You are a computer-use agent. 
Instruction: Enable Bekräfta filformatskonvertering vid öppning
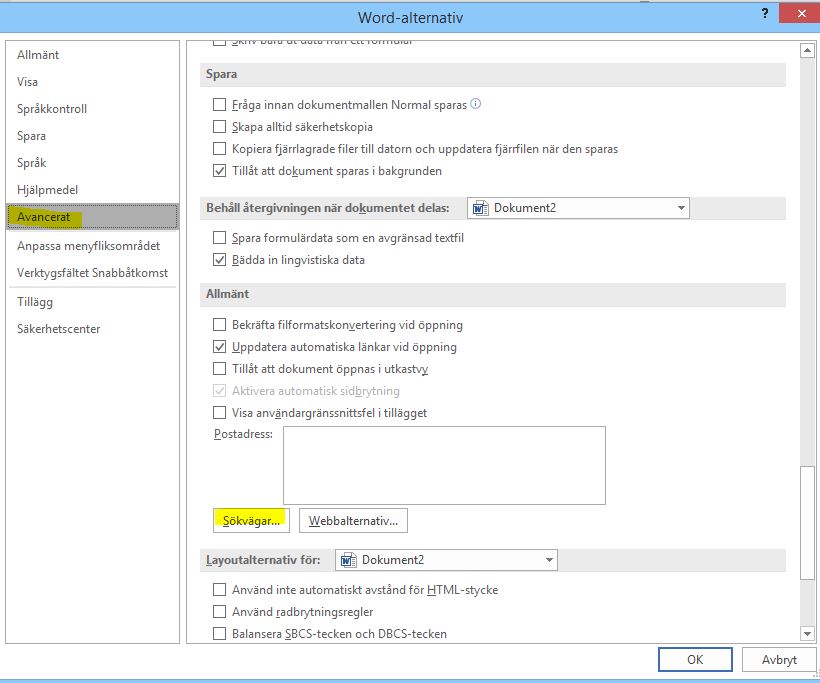220,325
